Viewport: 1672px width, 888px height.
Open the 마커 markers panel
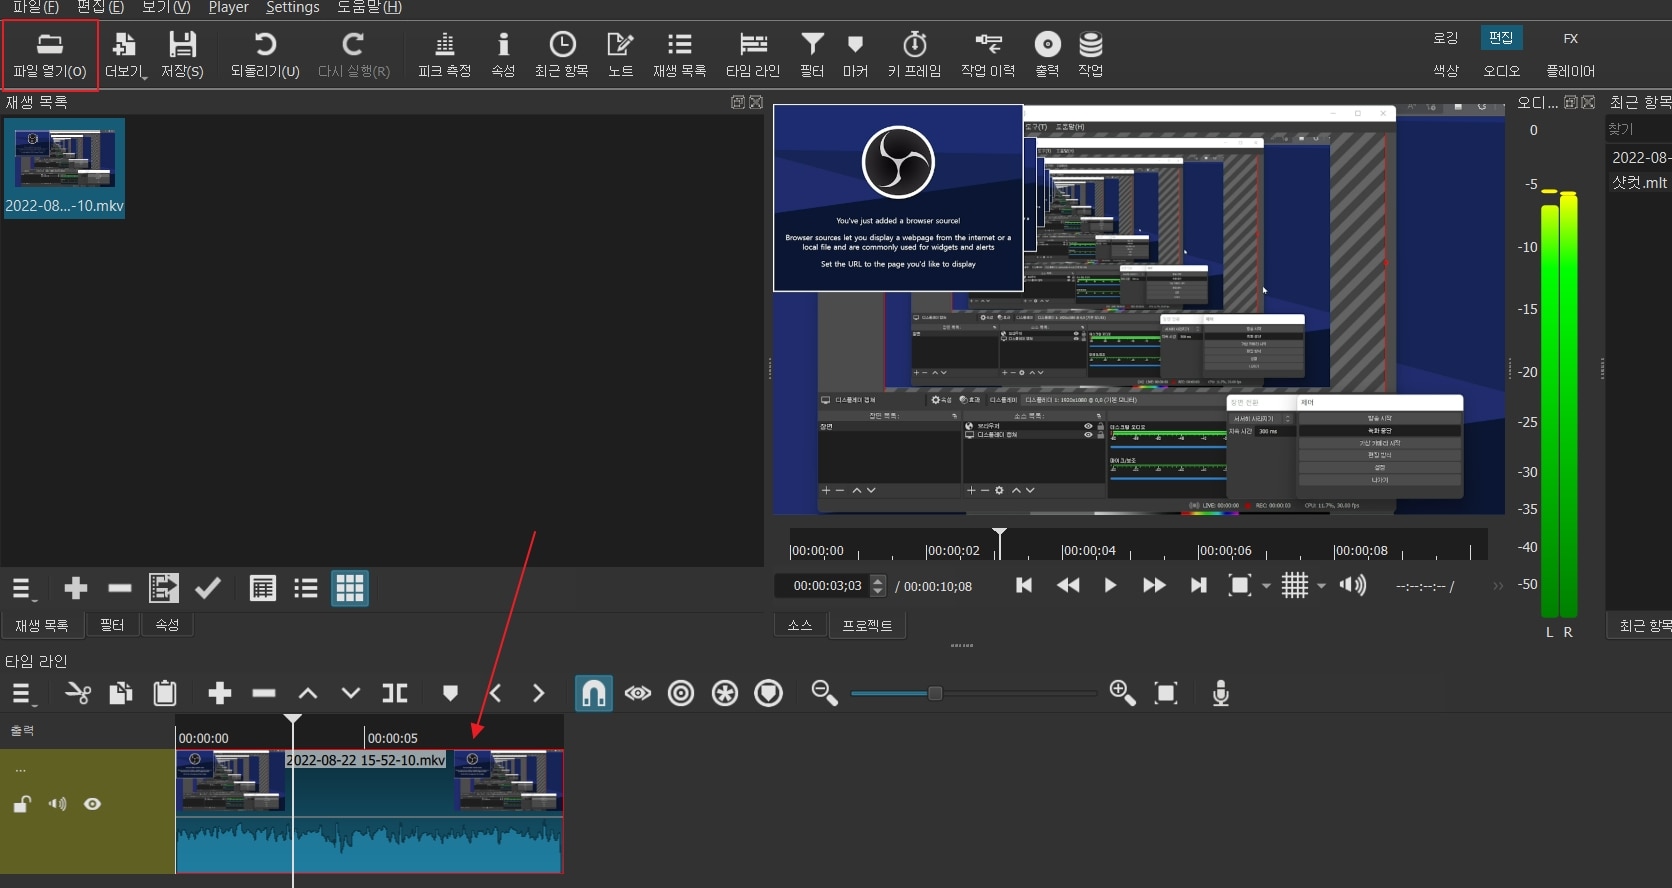(x=855, y=55)
